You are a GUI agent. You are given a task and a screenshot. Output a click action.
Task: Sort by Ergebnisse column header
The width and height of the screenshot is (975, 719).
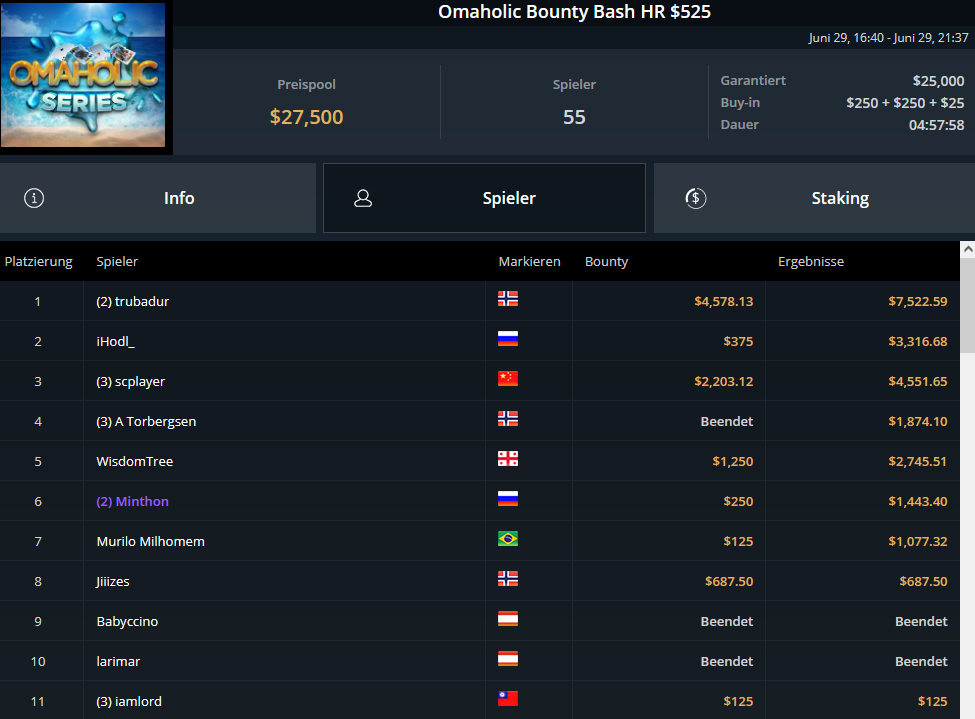(811, 261)
